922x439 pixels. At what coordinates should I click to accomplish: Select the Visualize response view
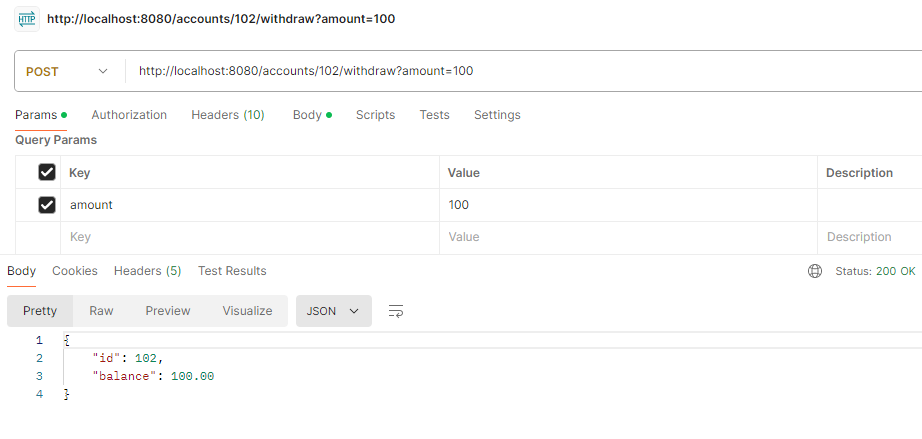tap(247, 311)
